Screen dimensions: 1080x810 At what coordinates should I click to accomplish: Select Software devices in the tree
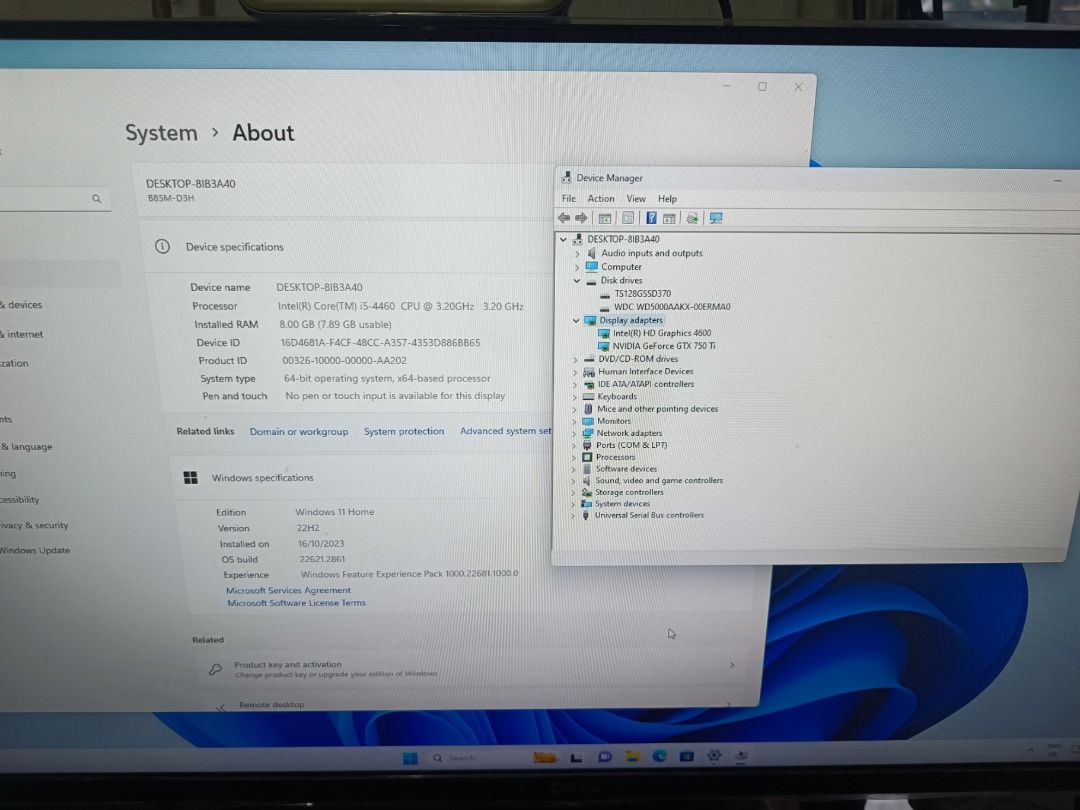coord(626,468)
